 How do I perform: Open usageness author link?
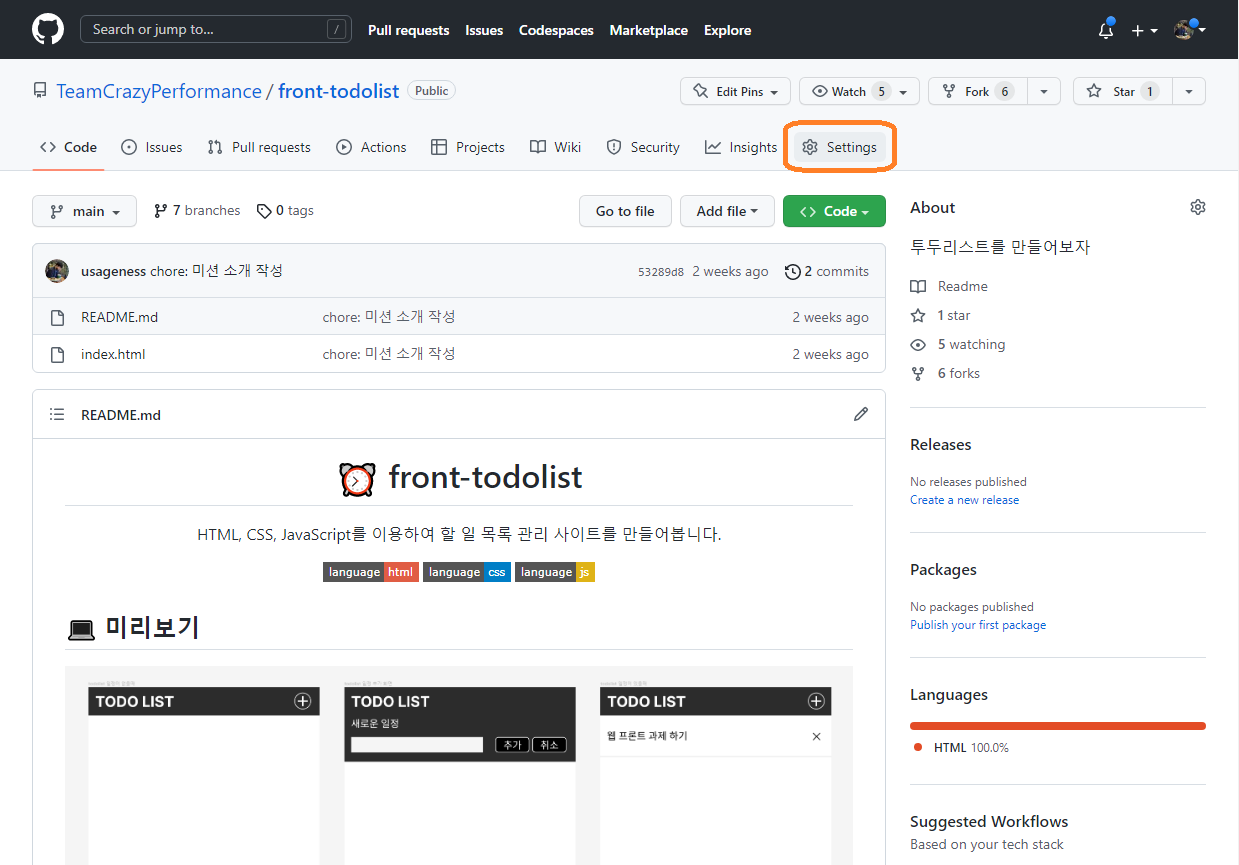click(x=113, y=271)
